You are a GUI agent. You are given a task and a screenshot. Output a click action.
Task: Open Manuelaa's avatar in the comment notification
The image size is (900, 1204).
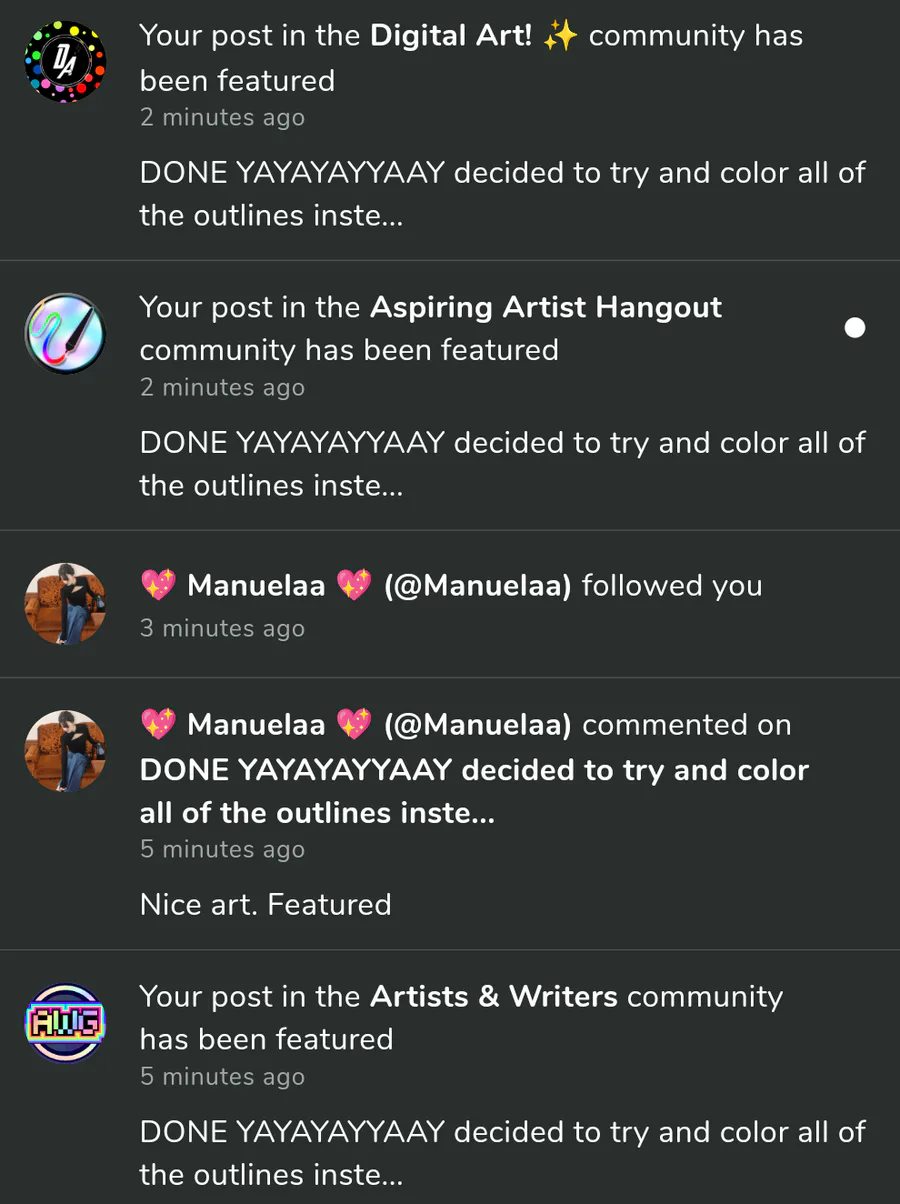tap(65, 751)
